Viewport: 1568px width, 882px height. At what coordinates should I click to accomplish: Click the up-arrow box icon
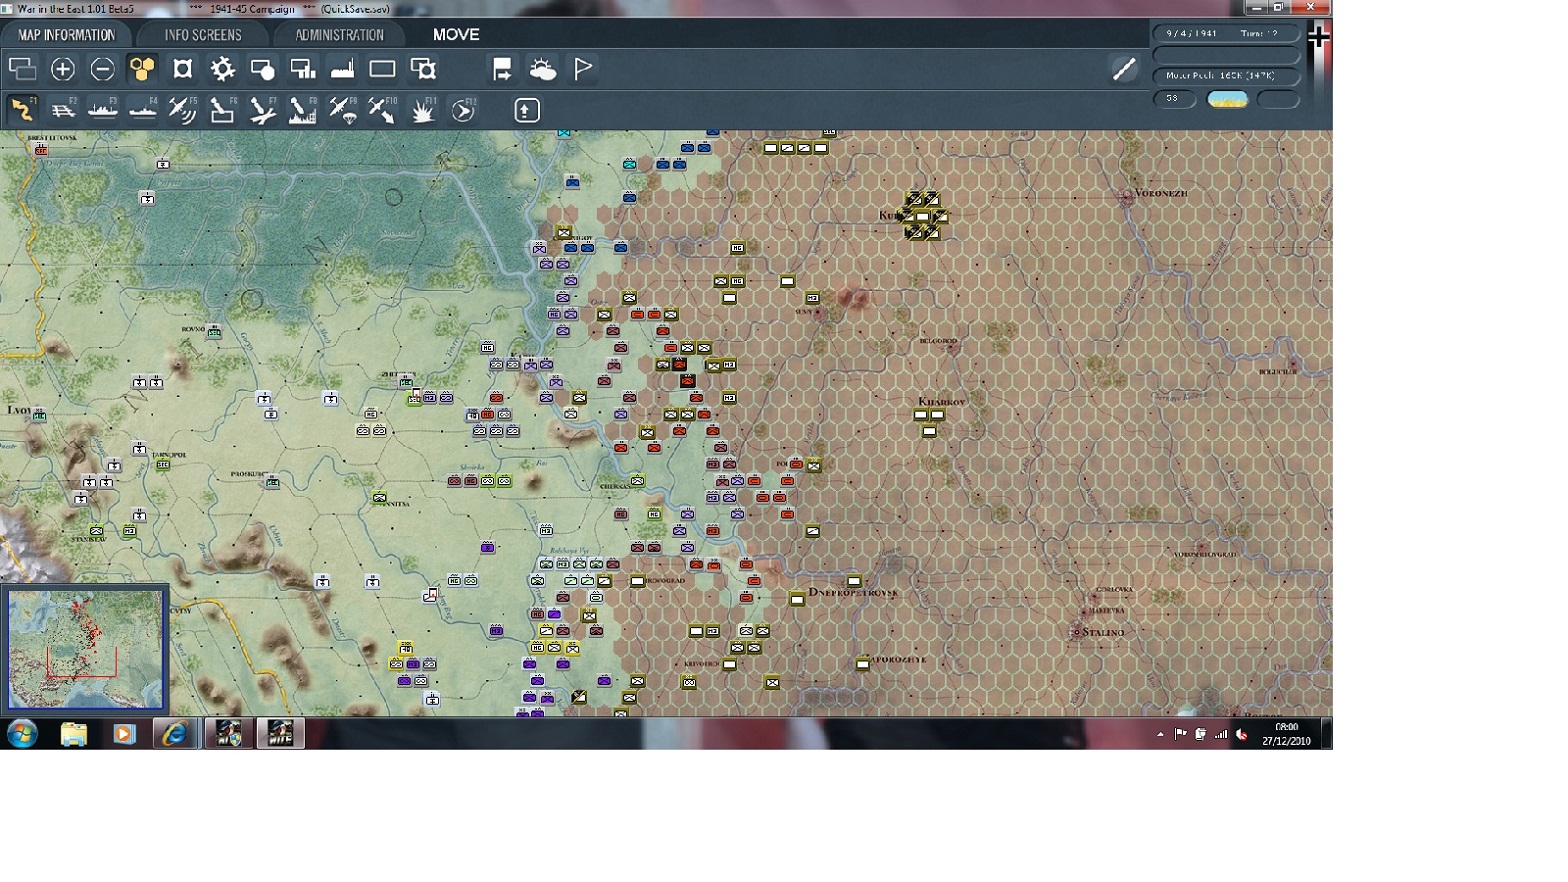527,110
